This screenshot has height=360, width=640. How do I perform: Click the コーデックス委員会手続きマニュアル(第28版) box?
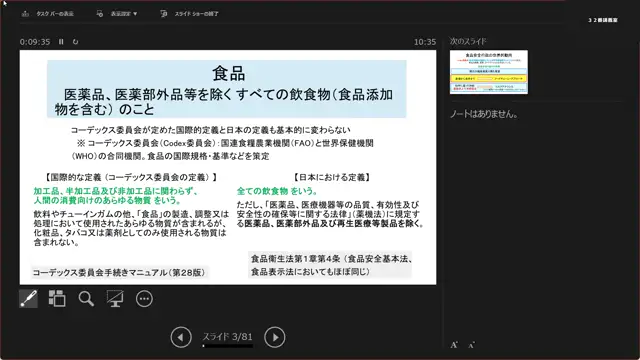point(119,272)
